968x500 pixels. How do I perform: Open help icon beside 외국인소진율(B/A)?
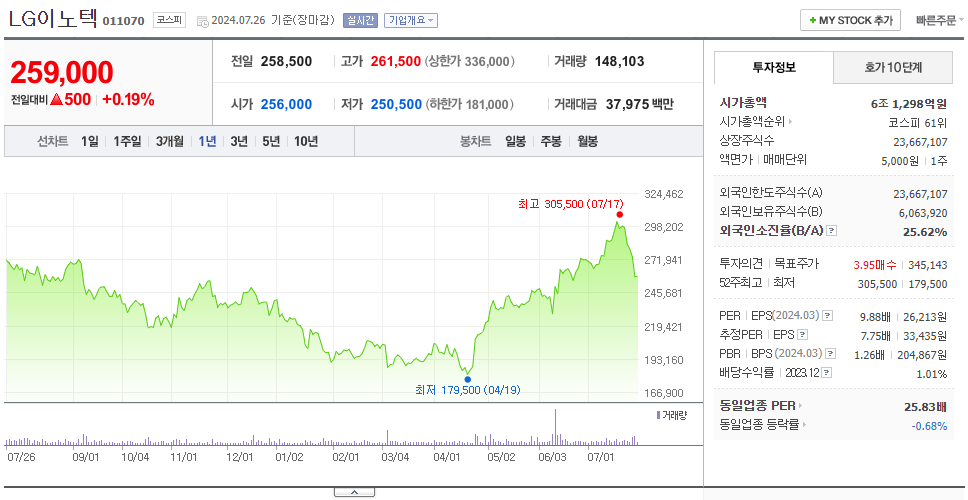(832, 231)
